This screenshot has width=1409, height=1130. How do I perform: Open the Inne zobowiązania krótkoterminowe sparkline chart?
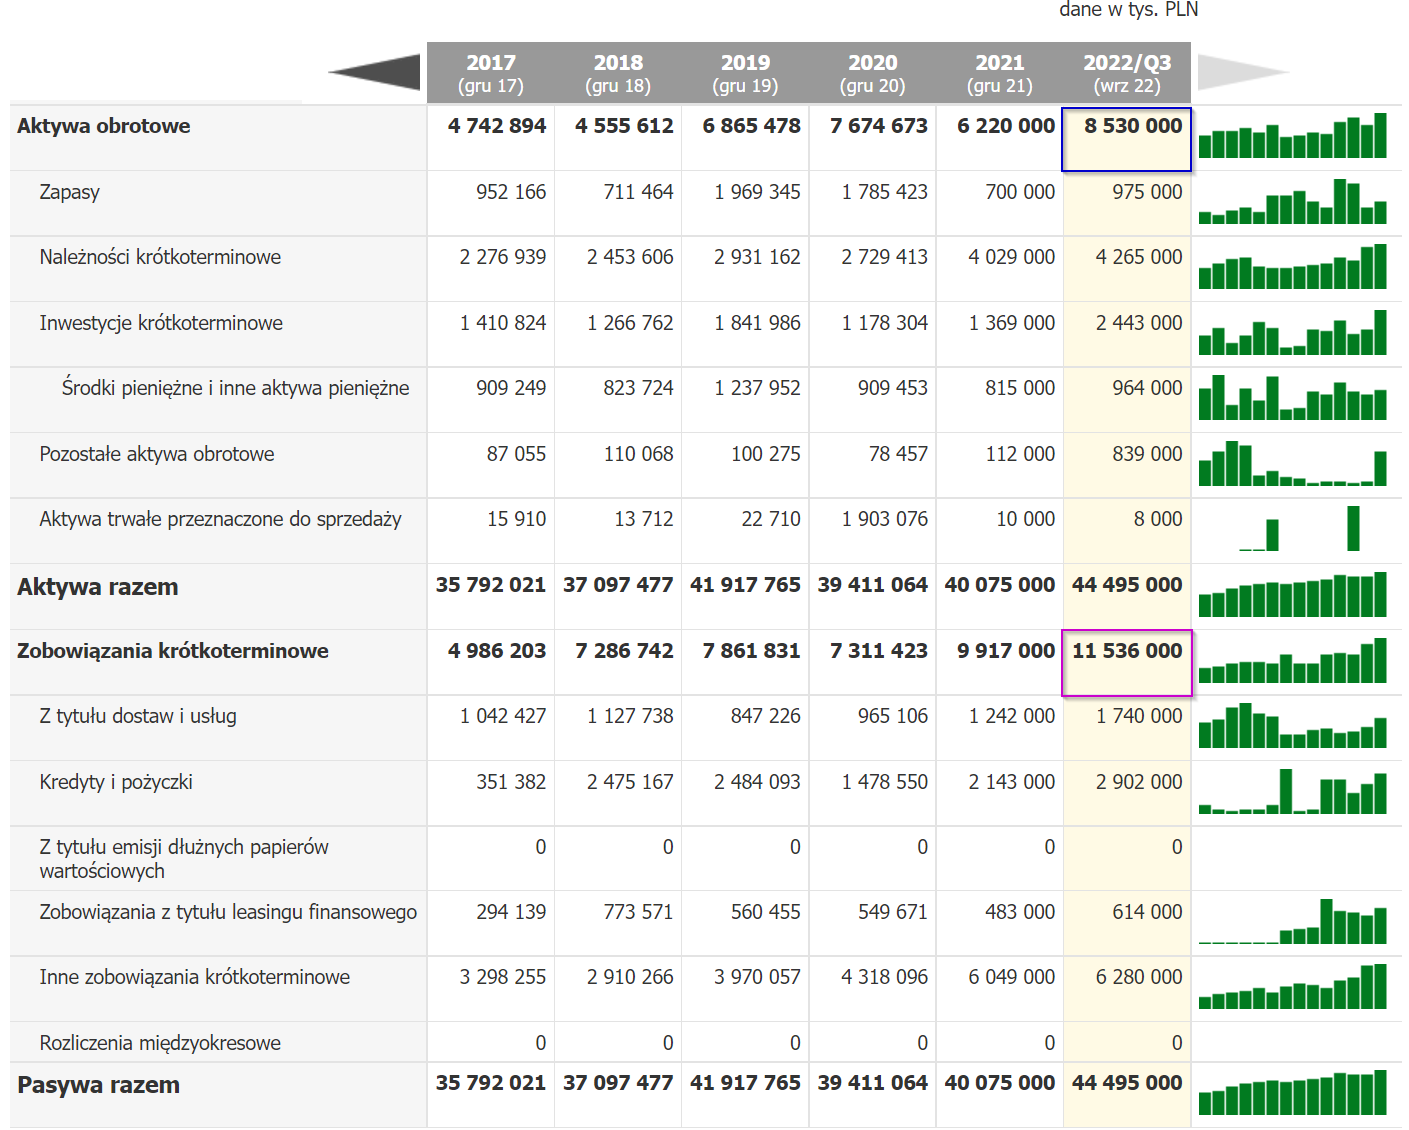click(x=1293, y=986)
